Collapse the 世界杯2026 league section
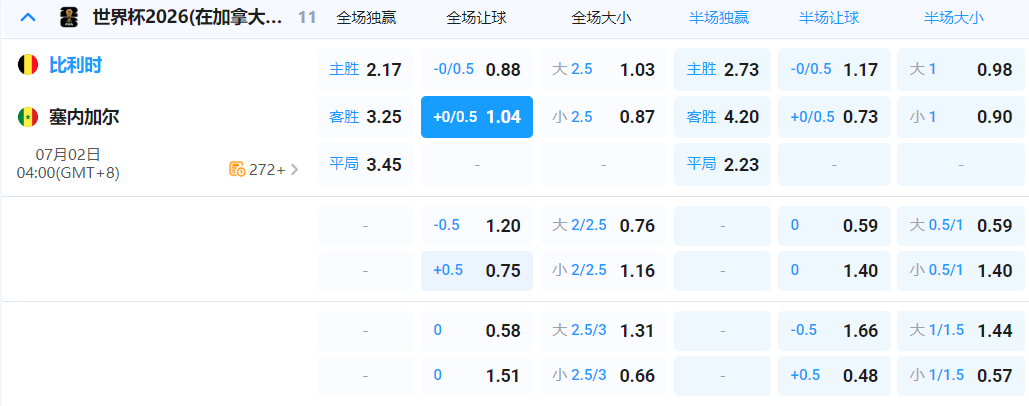The image size is (1029, 406). point(28,18)
